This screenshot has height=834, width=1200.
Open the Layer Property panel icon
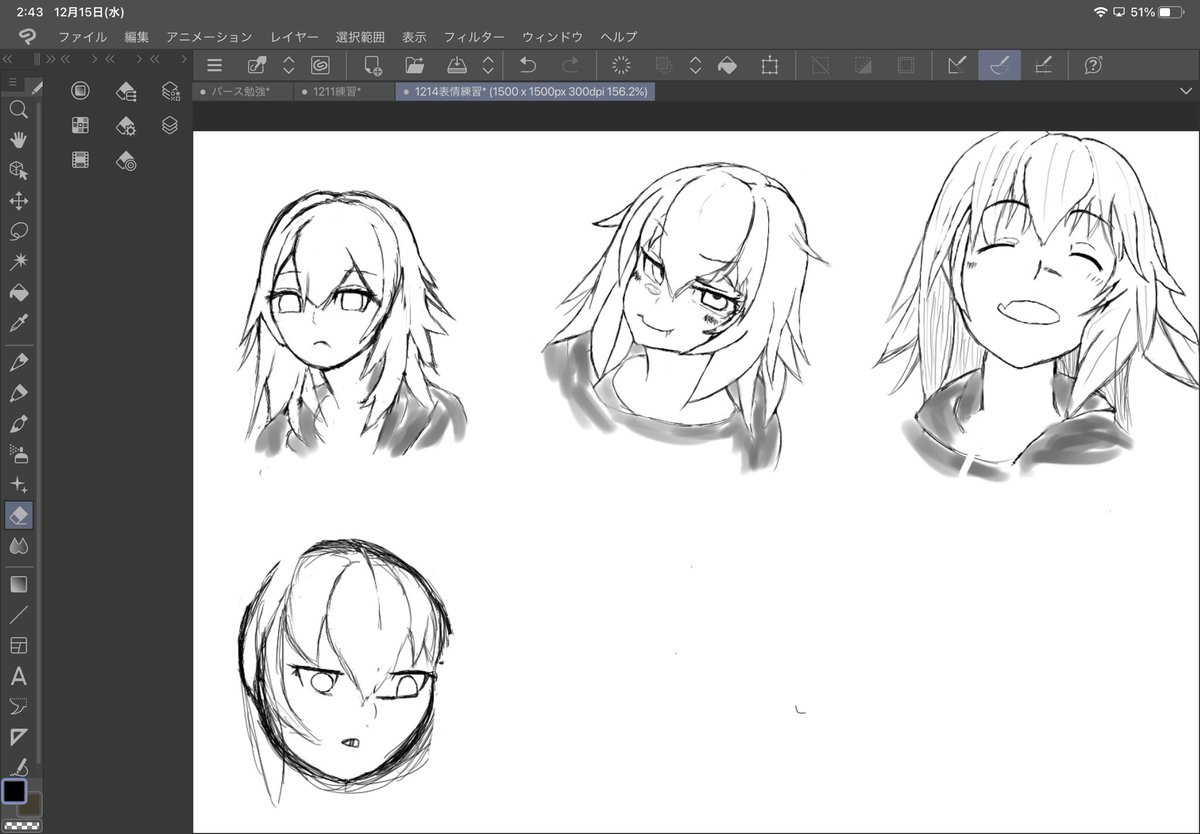170,91
